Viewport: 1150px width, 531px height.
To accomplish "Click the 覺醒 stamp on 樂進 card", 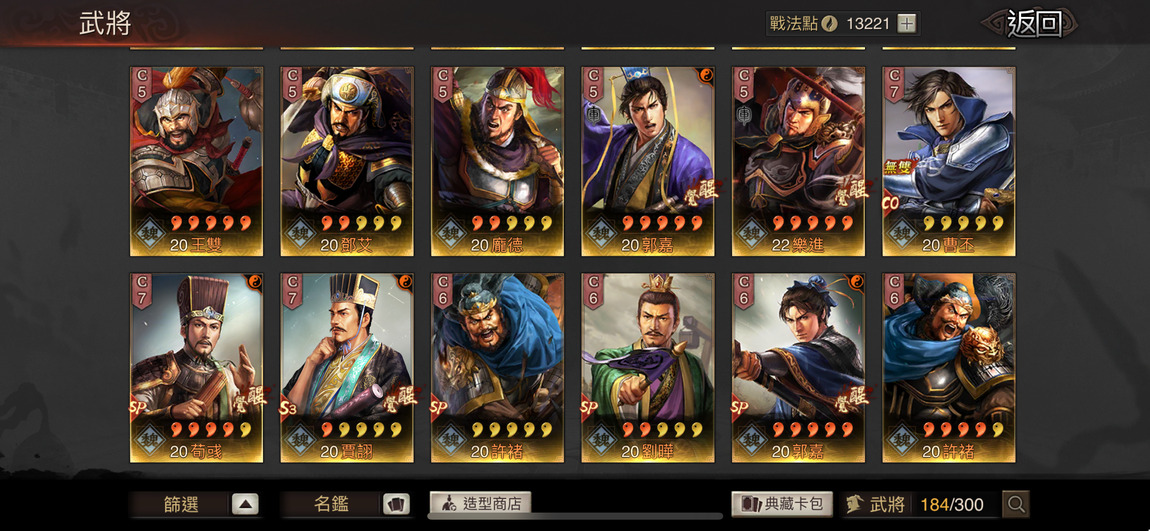I will [x=851, y=190].
